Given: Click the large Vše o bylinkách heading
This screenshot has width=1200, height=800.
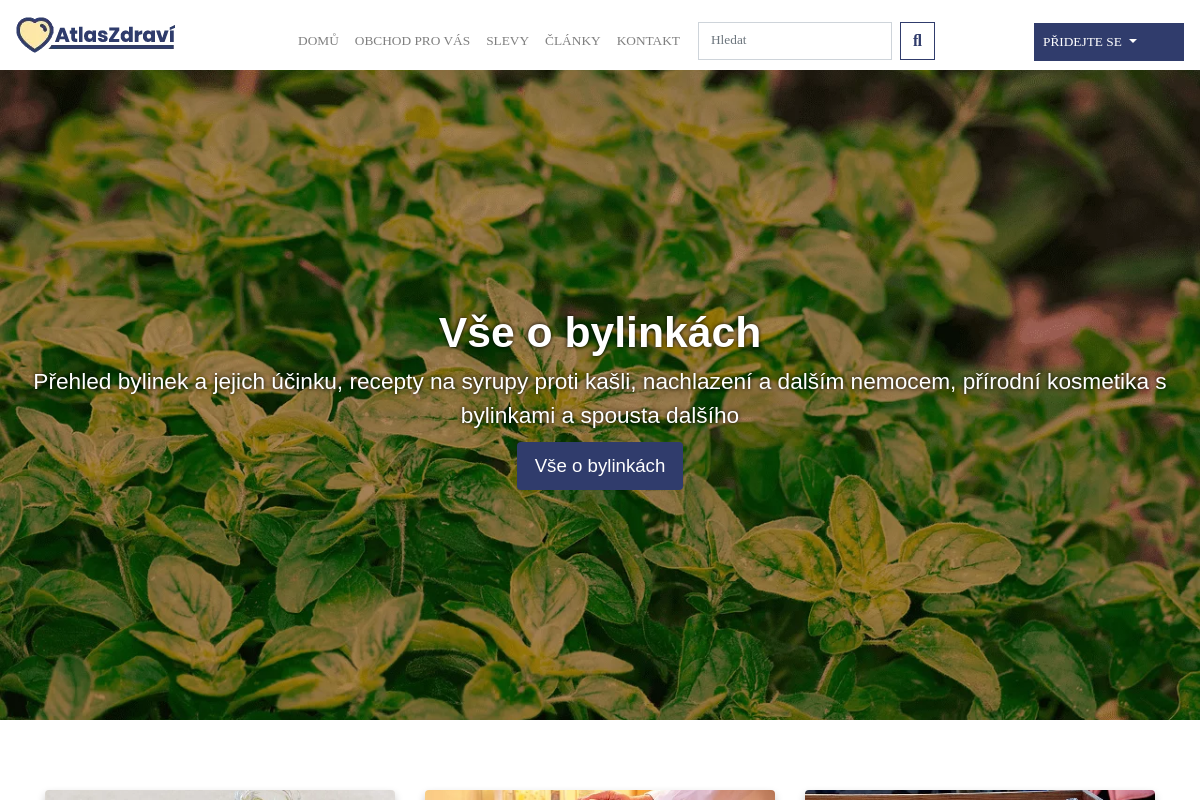Looking at the screenshot, I should tap(600, 332).
